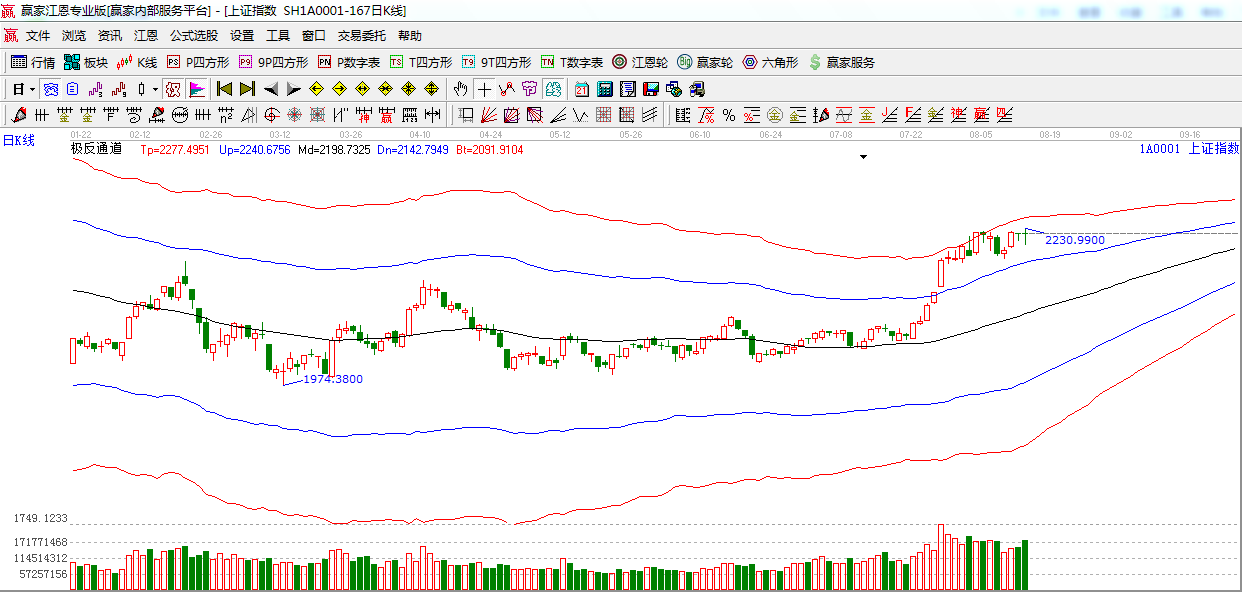Image resolution: width=1242 pixels, height=592 pixels.
Task: Click the floppy disk save icon
Action: [x=650, y=89]
